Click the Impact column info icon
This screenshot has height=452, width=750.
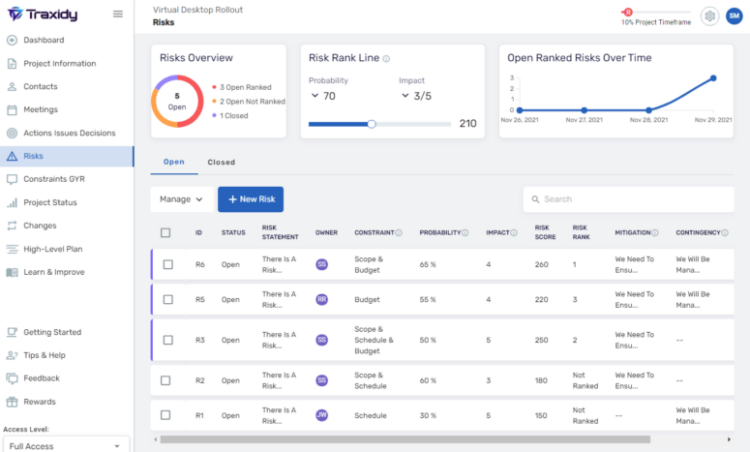pyautogui.click(x=514, y=233)
